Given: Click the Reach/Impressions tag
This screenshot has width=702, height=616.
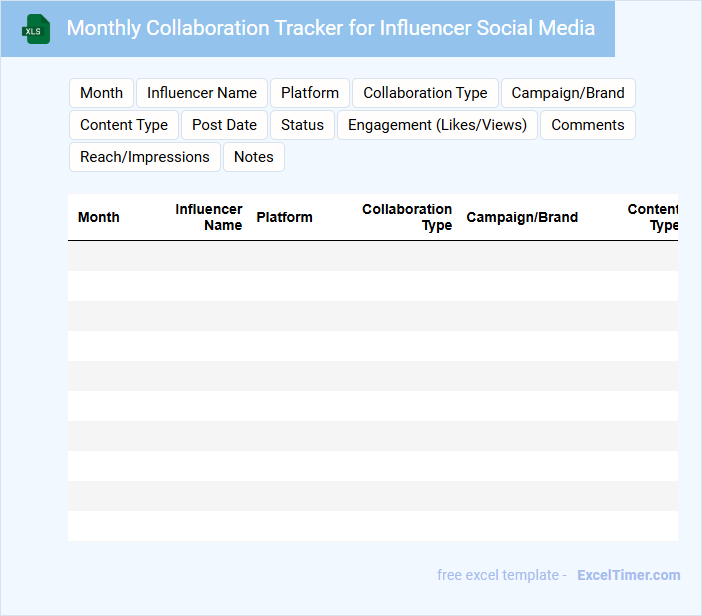Looking at the screenshot, I should click(145, 157).
